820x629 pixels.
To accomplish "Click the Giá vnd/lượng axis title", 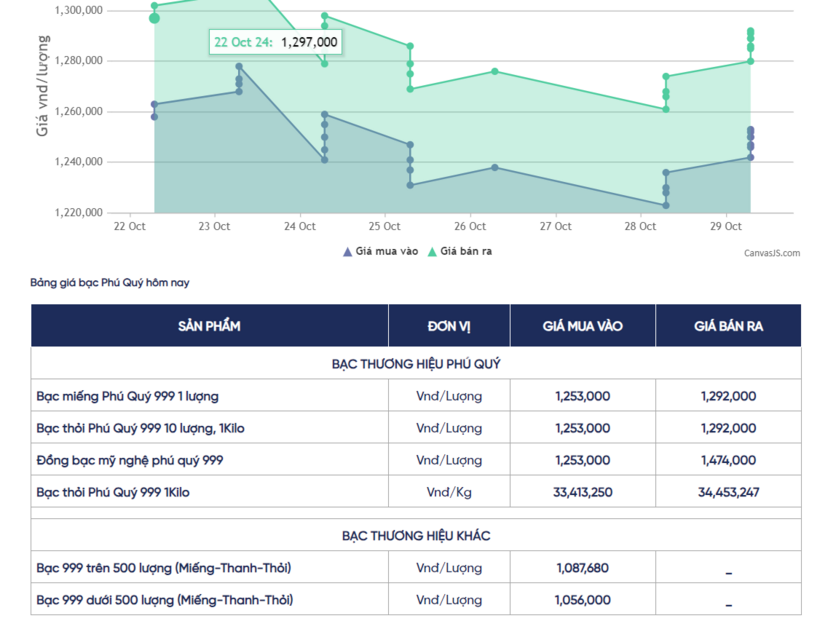I will click(42, 86).
